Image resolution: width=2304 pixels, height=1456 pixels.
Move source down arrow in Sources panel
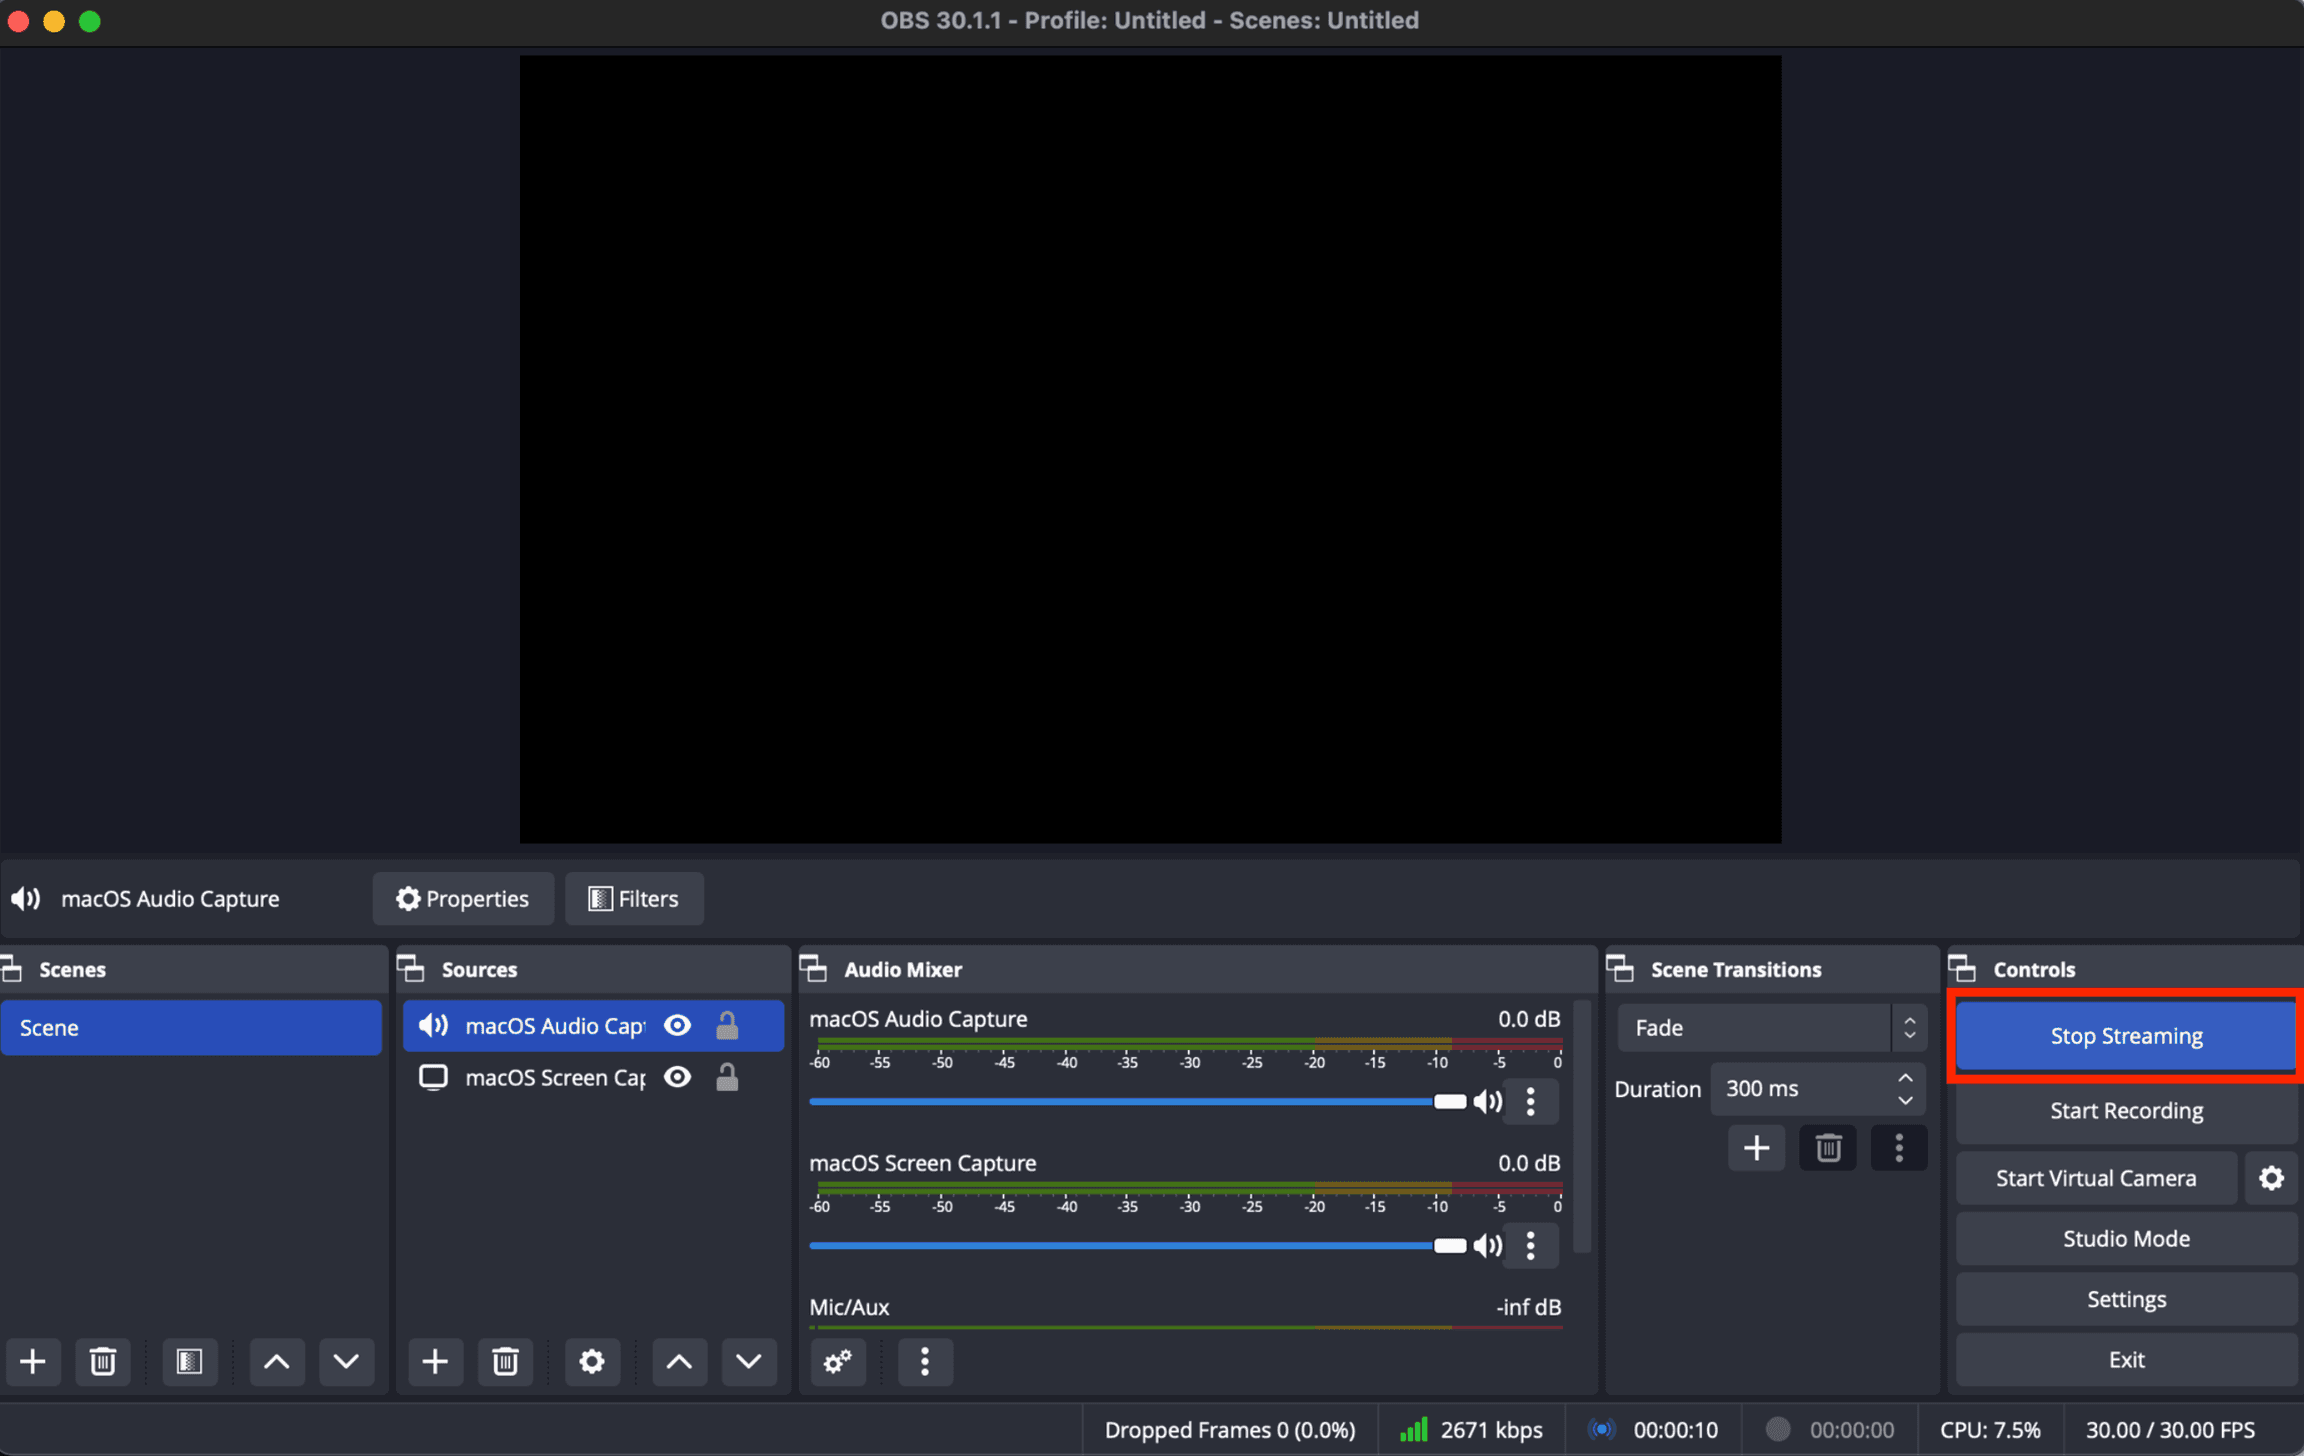click(748, 1361)
